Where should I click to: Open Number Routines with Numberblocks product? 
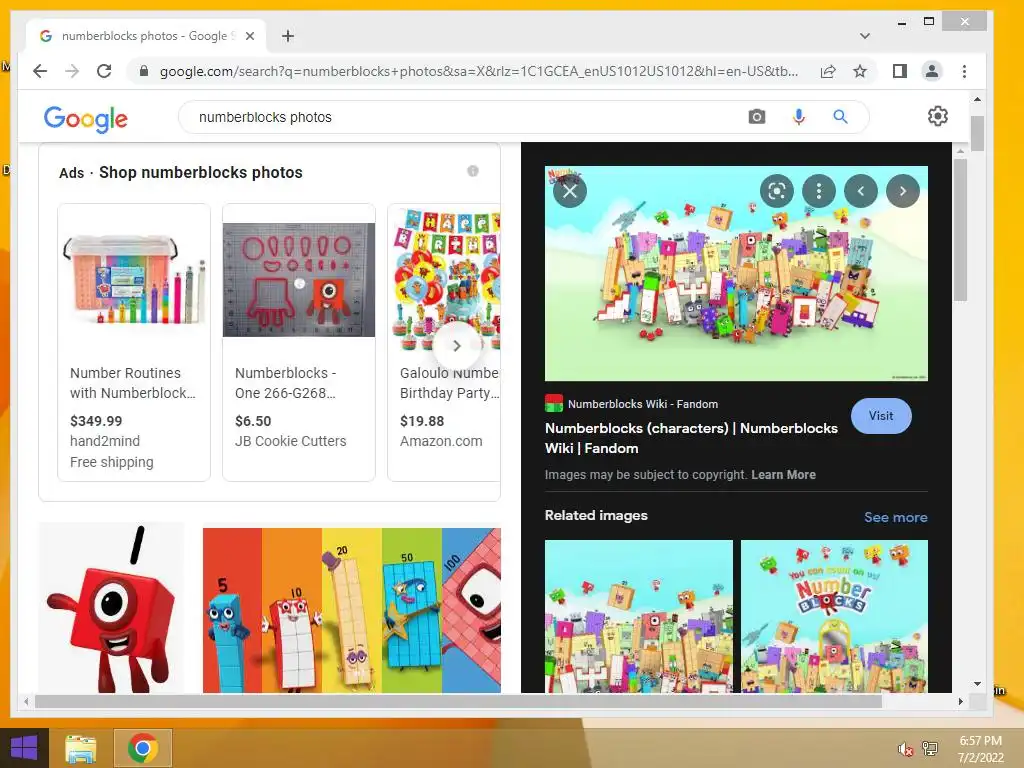(x=134, y=343)
